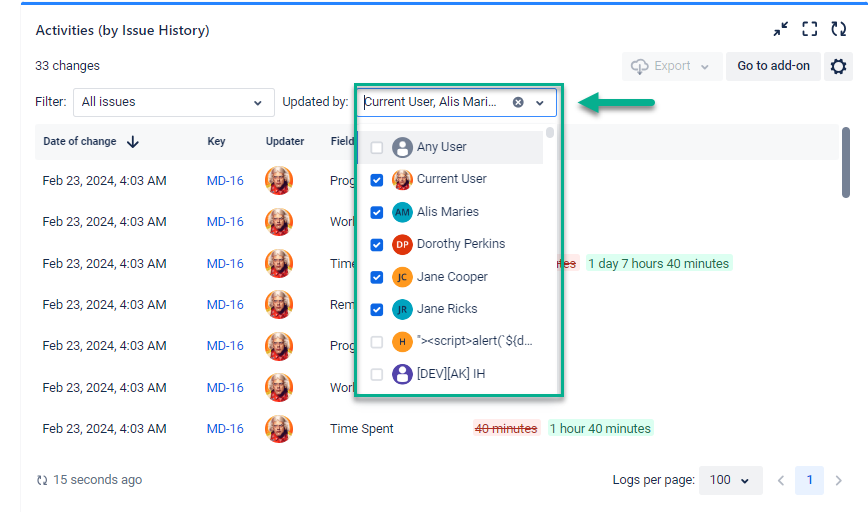Select the [DEV][AK] IH user option

click(x=451, y=374)
